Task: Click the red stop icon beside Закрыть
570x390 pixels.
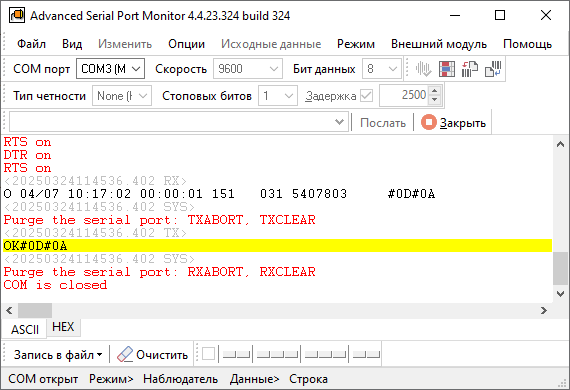Action: [x=428, y=122]
